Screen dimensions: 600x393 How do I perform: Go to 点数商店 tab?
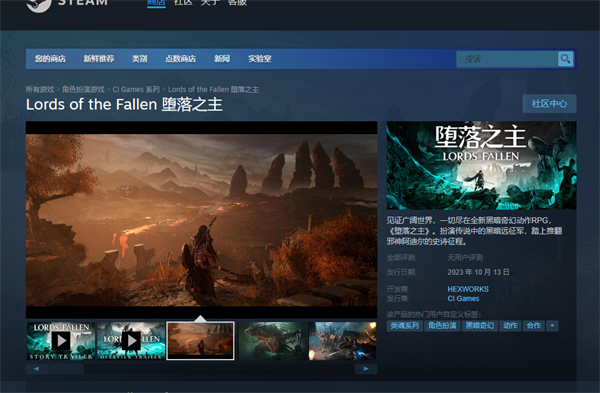click(x=180, y=59)
